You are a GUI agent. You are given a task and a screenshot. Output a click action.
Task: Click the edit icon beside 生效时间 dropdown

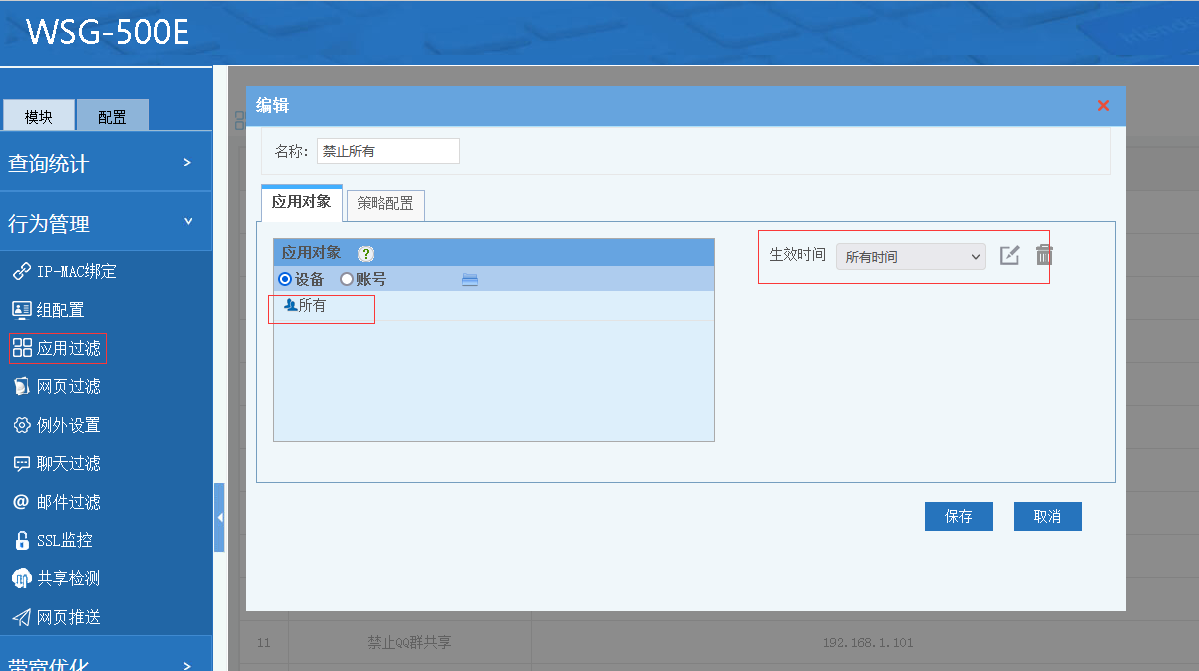point(1010,255)
